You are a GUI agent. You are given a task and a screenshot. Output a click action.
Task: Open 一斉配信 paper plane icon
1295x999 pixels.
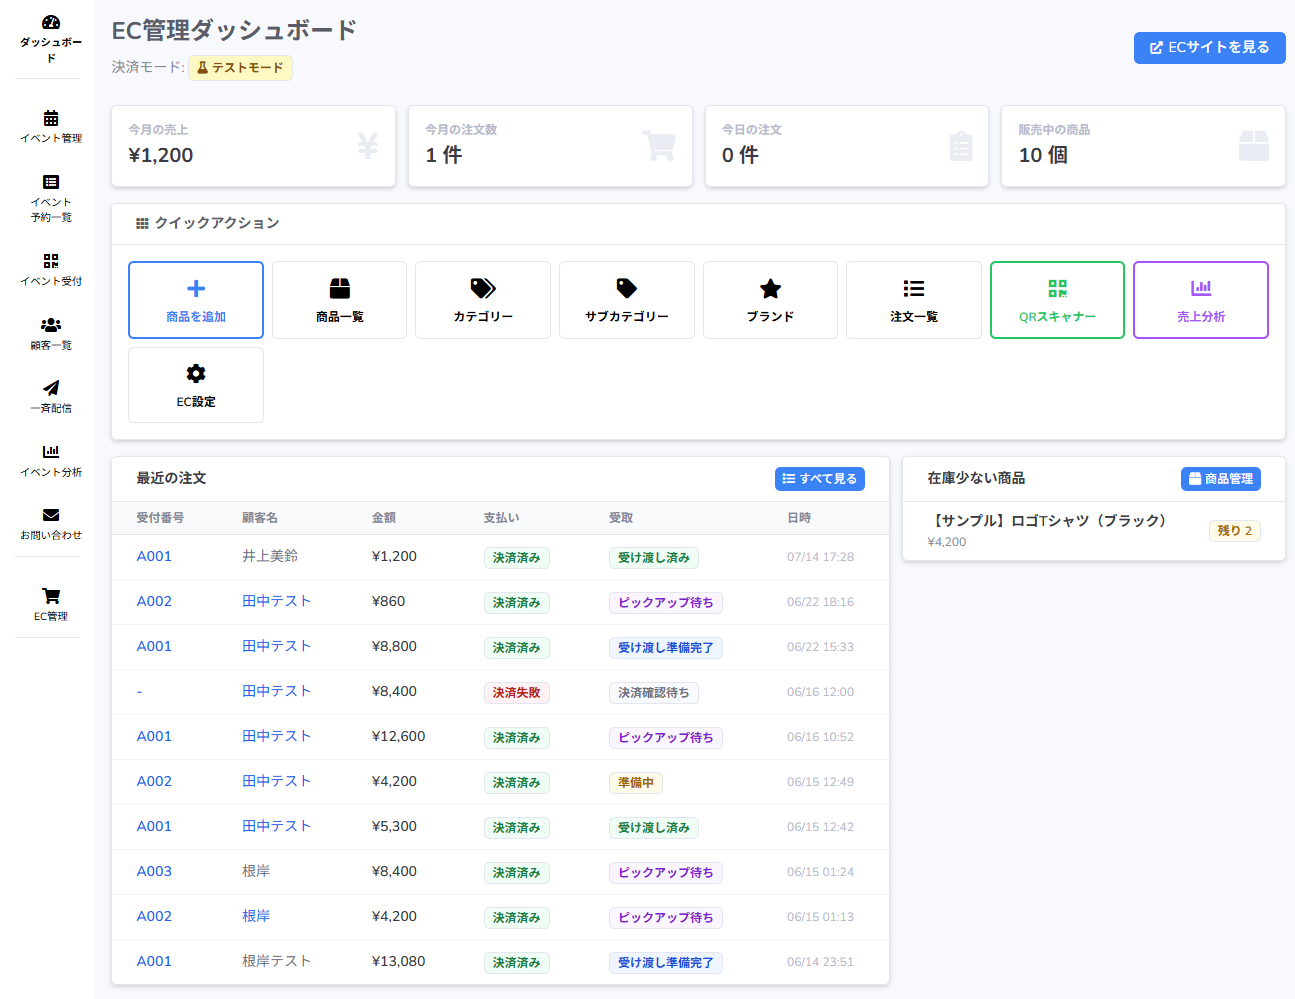[x=51, y=388]
